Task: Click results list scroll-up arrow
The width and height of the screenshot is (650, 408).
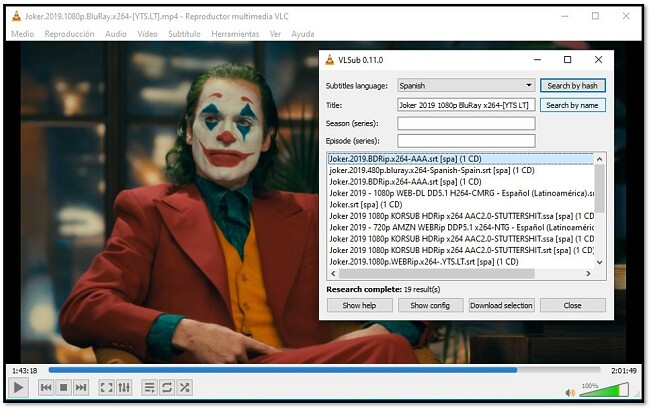Action: tap(599, 159)
